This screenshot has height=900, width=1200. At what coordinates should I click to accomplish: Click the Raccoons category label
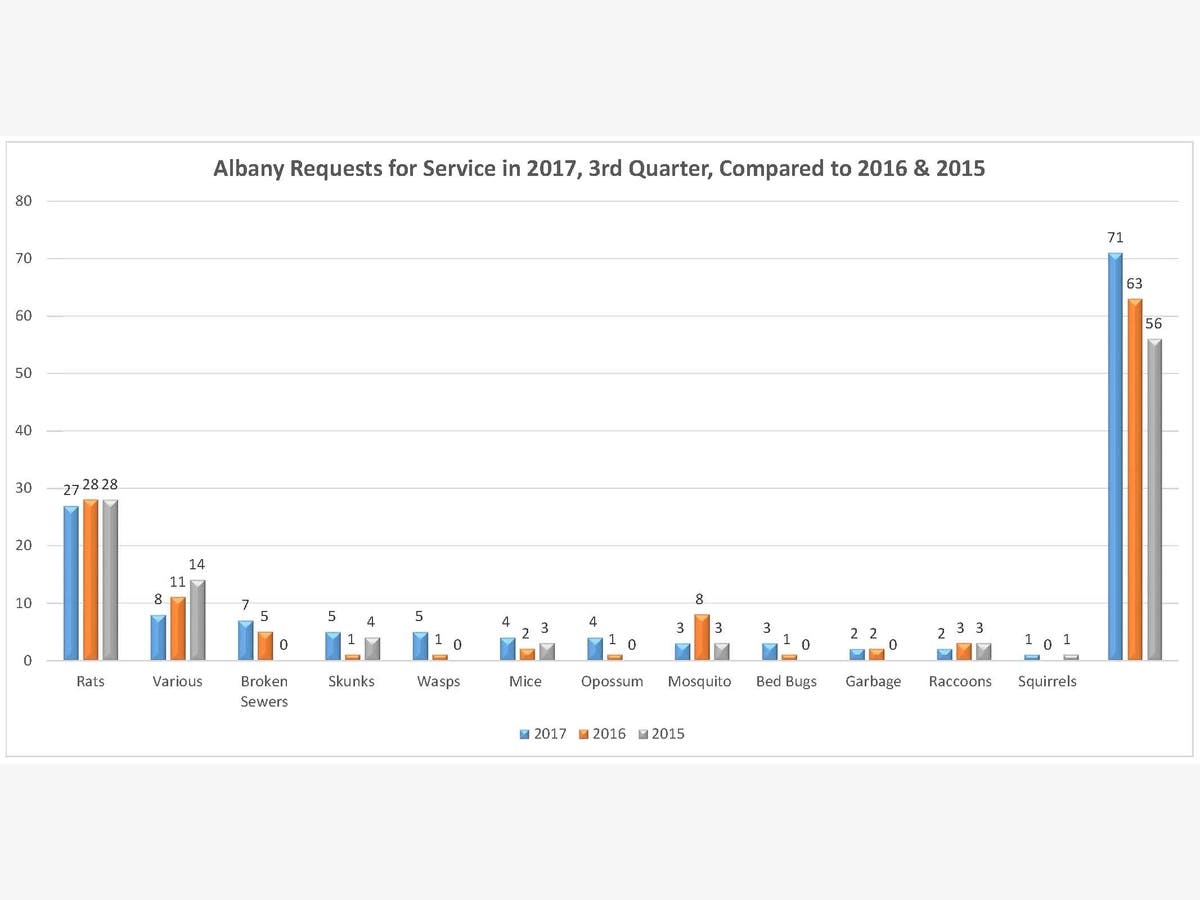[961, 682]
